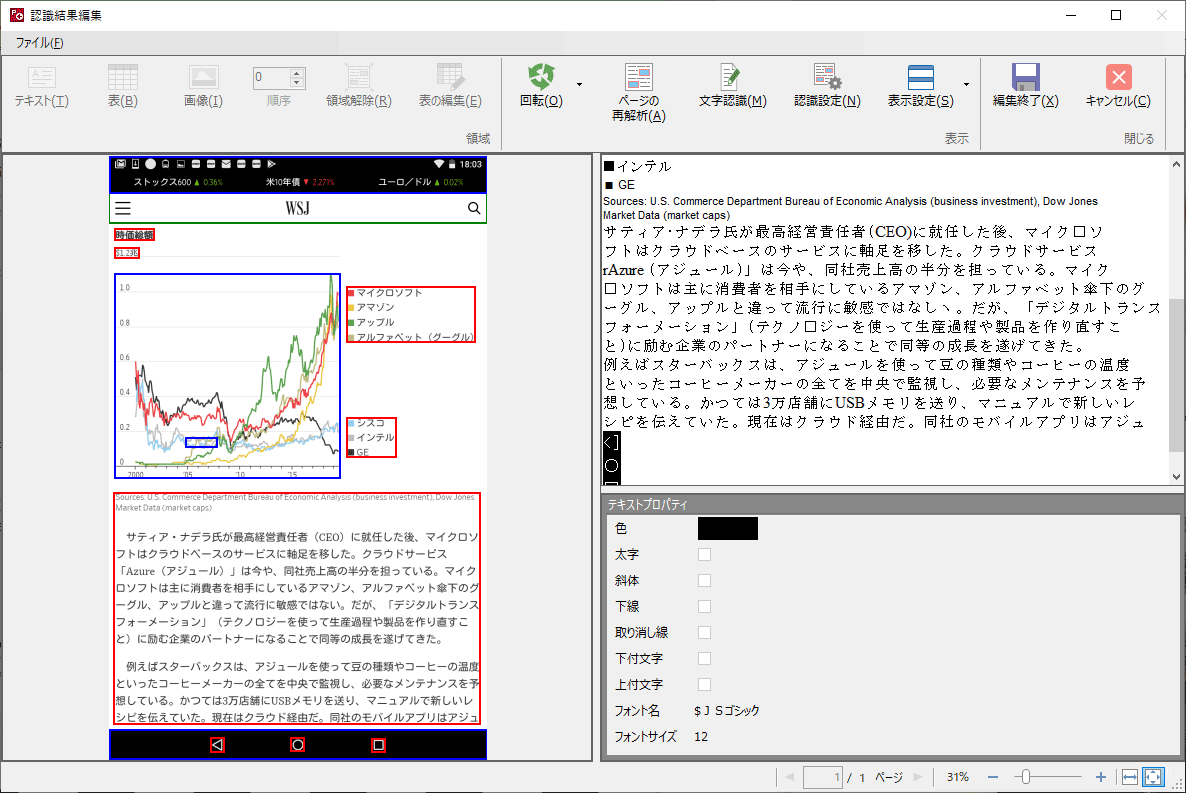
Task: Select the テキスト(T) text region tool
Action: coord(42,86)
